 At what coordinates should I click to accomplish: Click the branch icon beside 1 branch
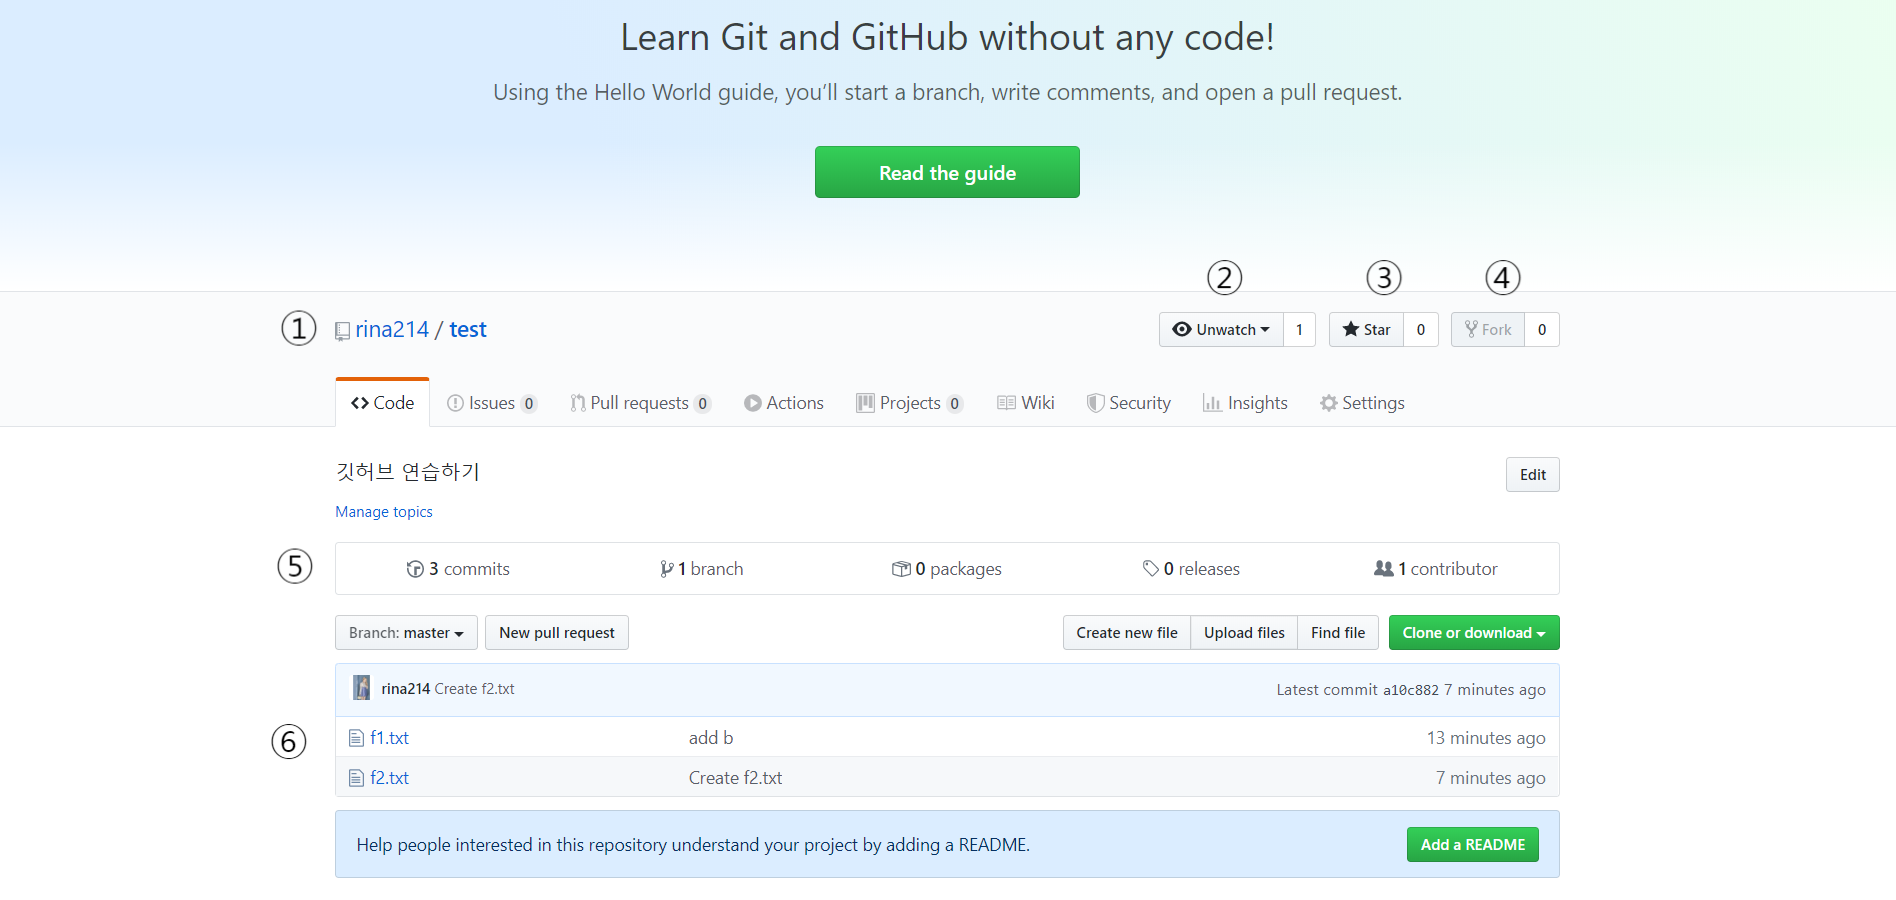click(667, 569)
